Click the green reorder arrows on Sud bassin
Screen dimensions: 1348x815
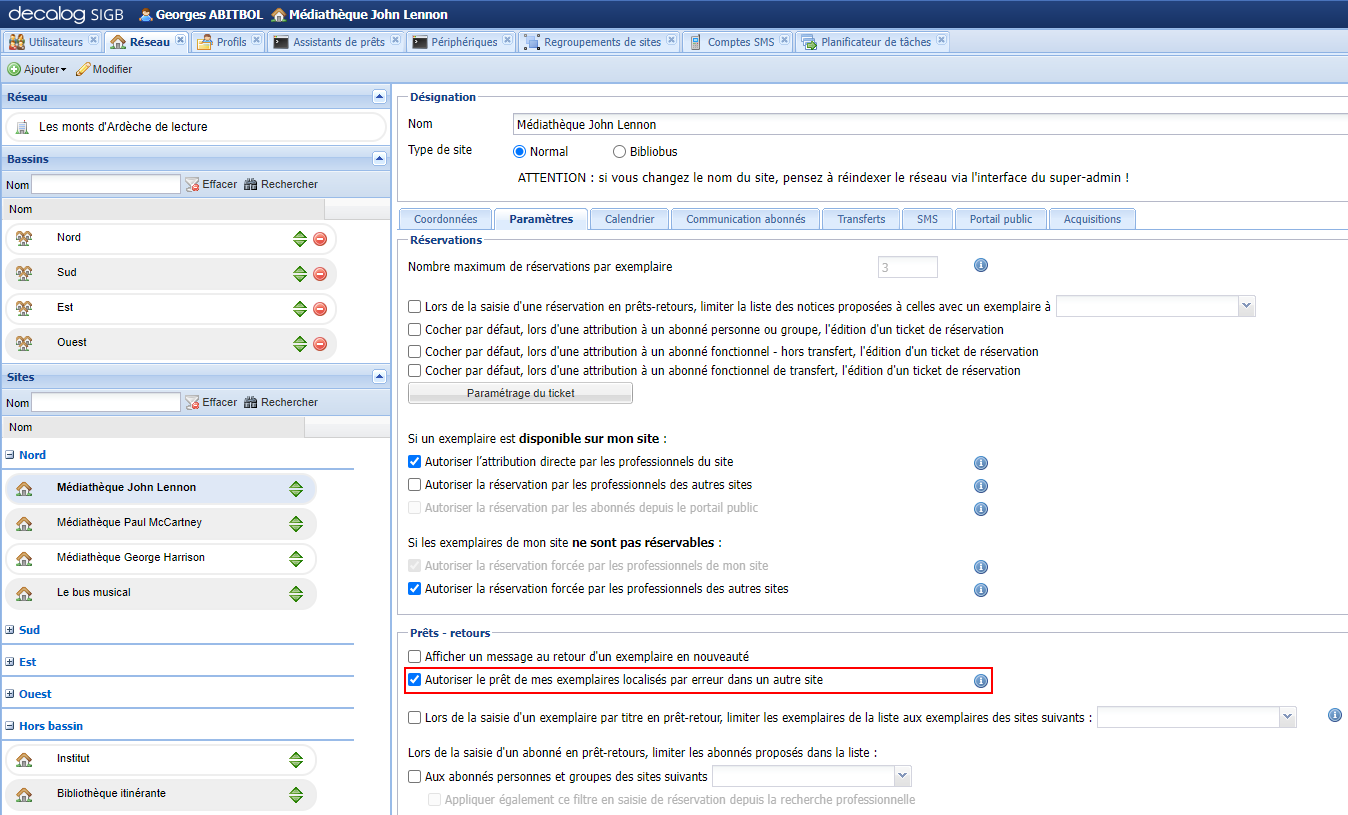tap(299, 272)
